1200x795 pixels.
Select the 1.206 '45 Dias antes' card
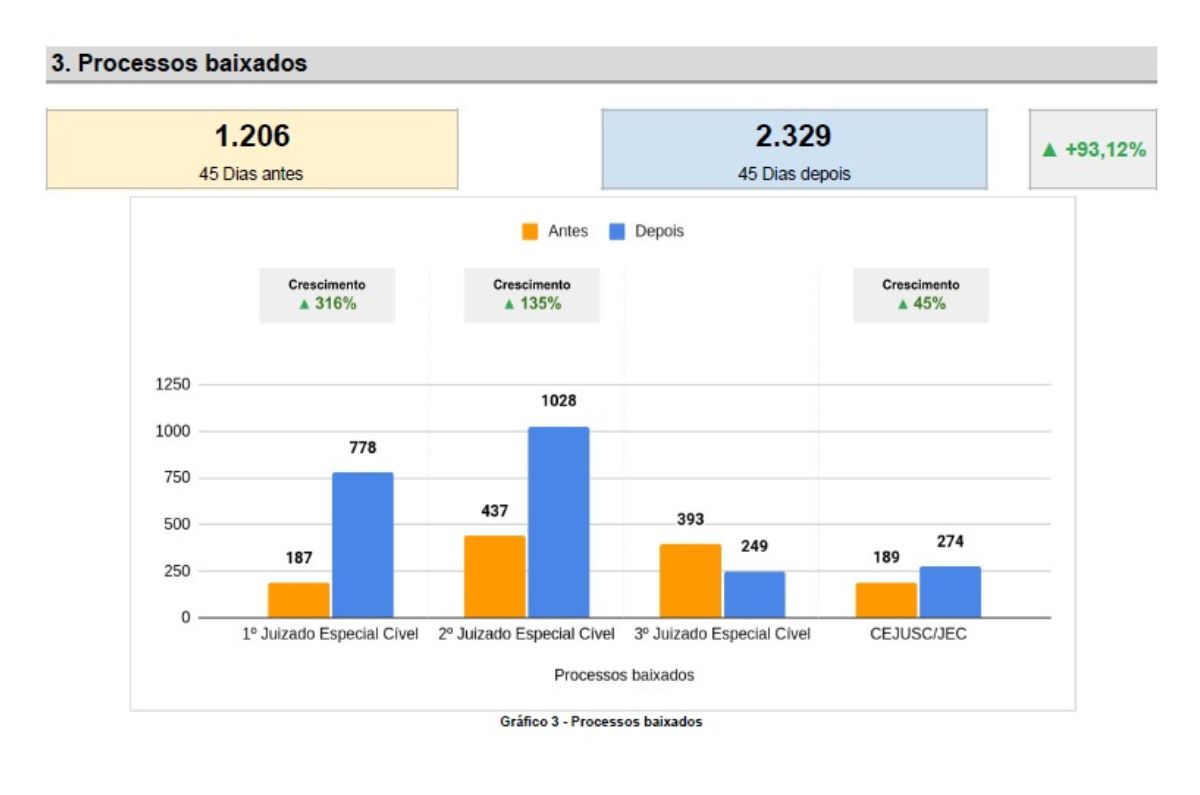pyautogui.click(x=252, y=149)
